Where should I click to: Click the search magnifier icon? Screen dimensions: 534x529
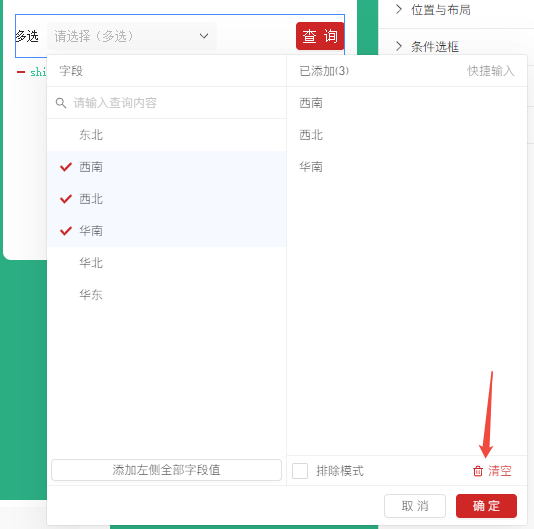coord(61,103)
